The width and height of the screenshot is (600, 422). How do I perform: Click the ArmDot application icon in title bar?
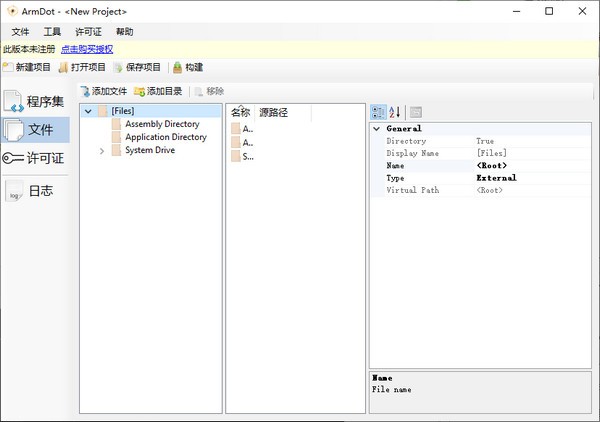12,11
